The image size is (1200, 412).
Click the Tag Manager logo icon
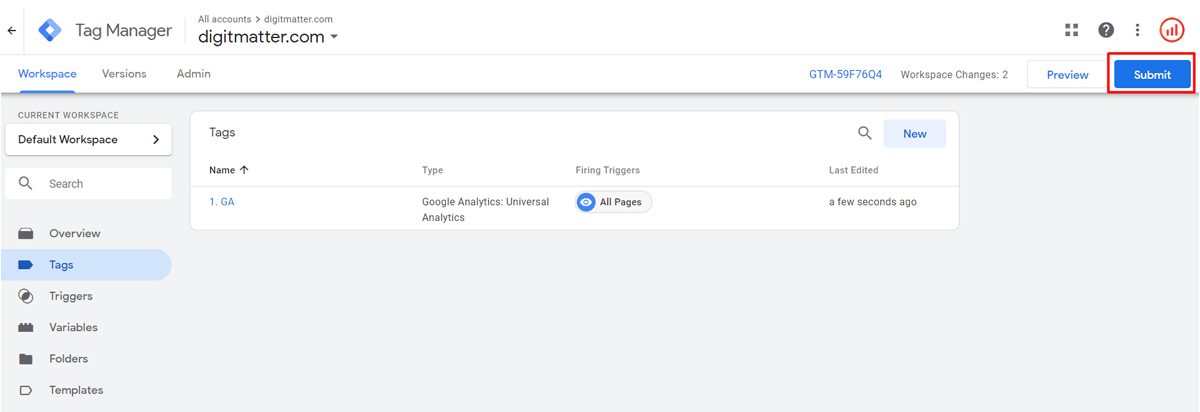pos(50,30)
